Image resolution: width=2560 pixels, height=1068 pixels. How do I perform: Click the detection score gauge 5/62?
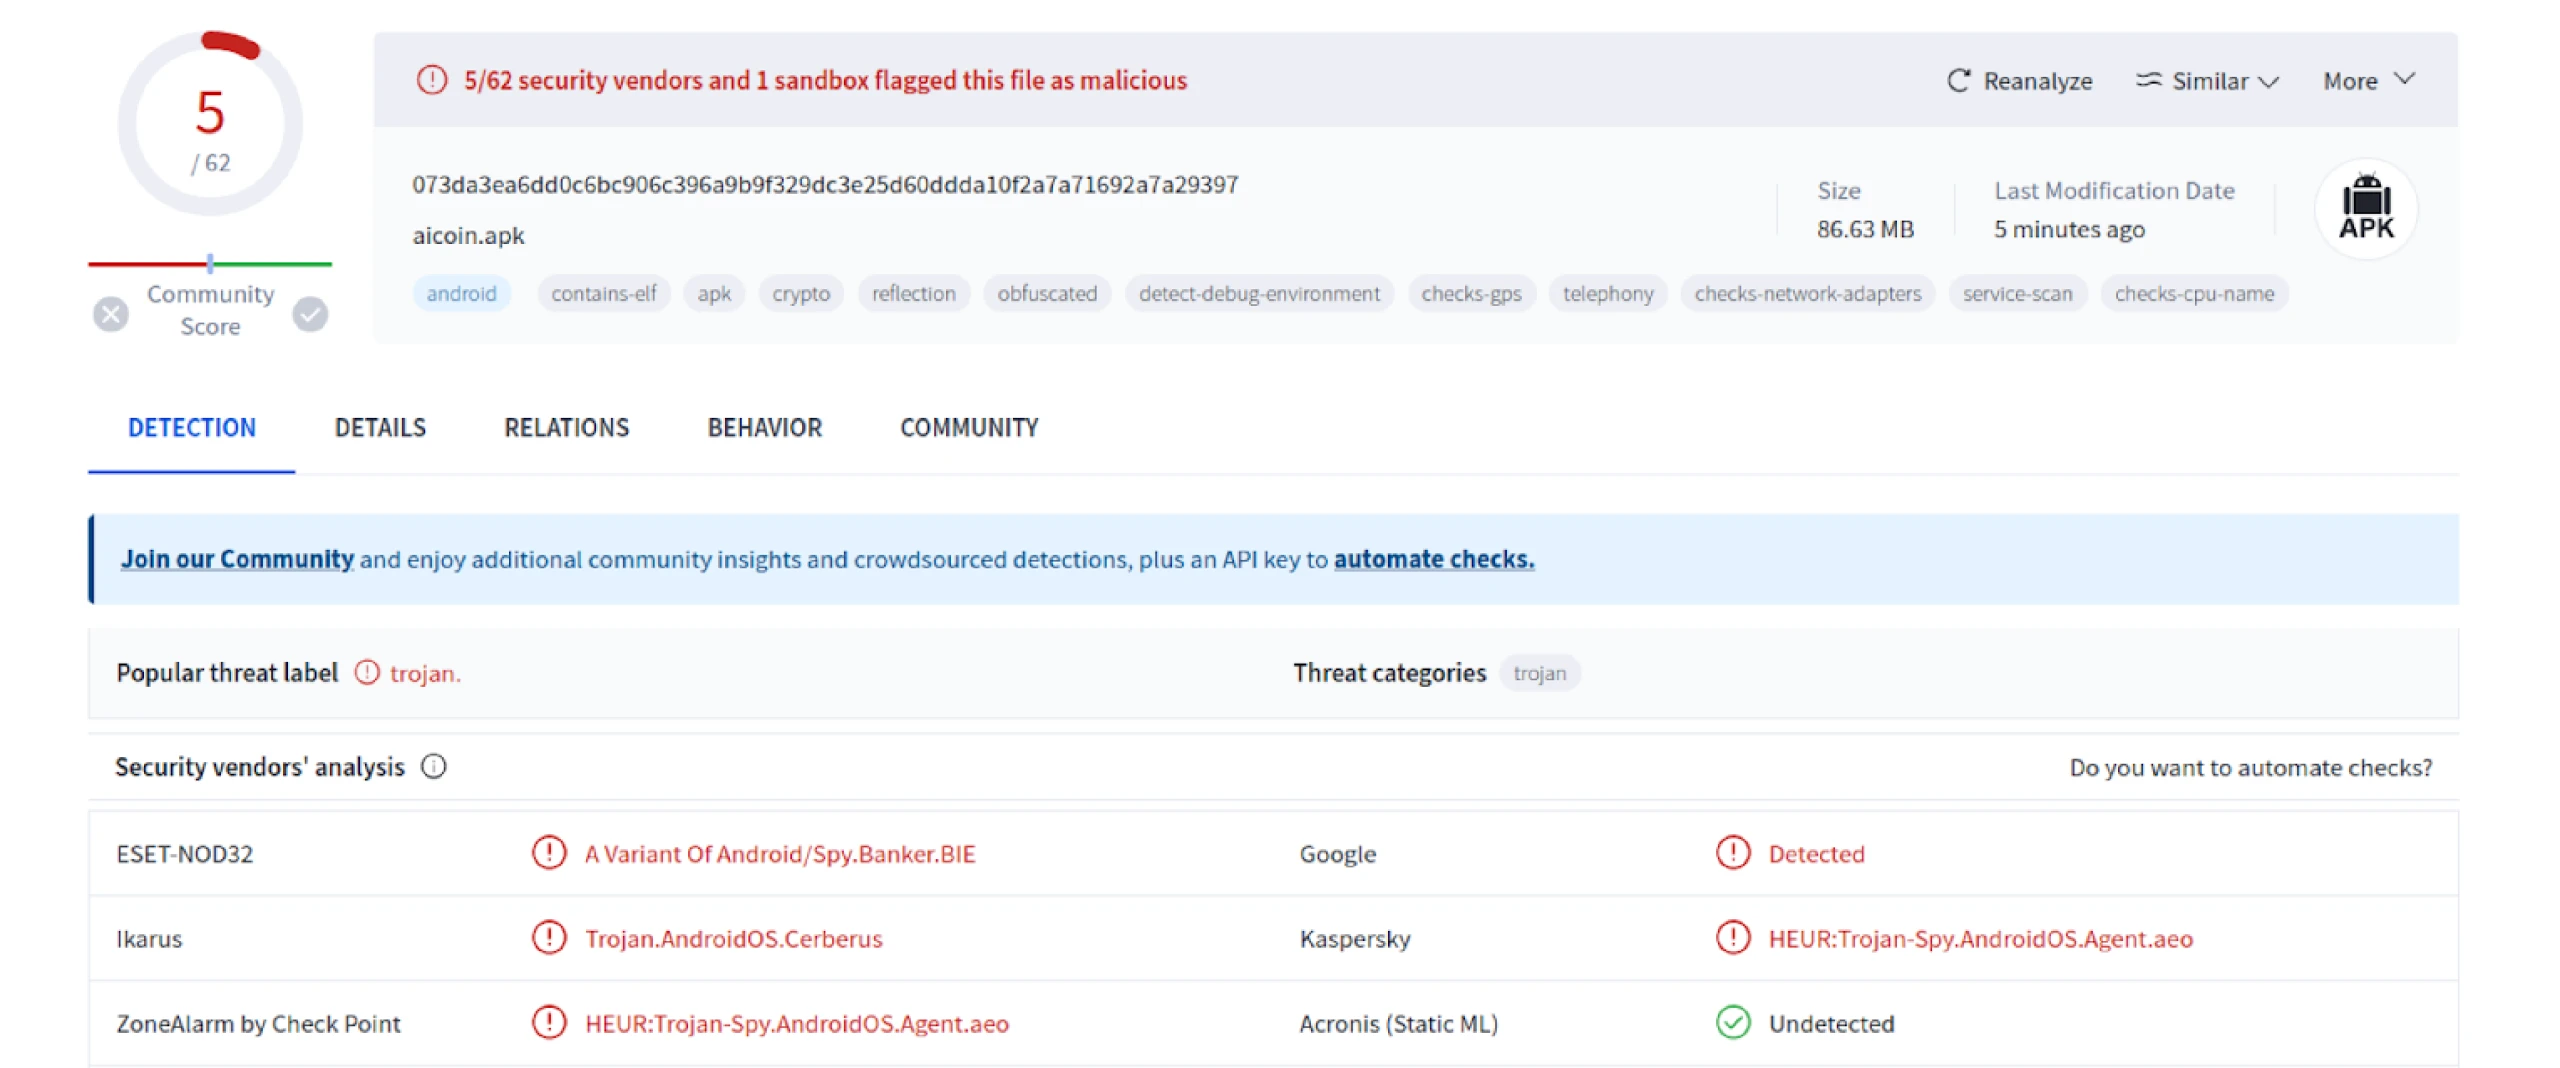tap(210, 124)
